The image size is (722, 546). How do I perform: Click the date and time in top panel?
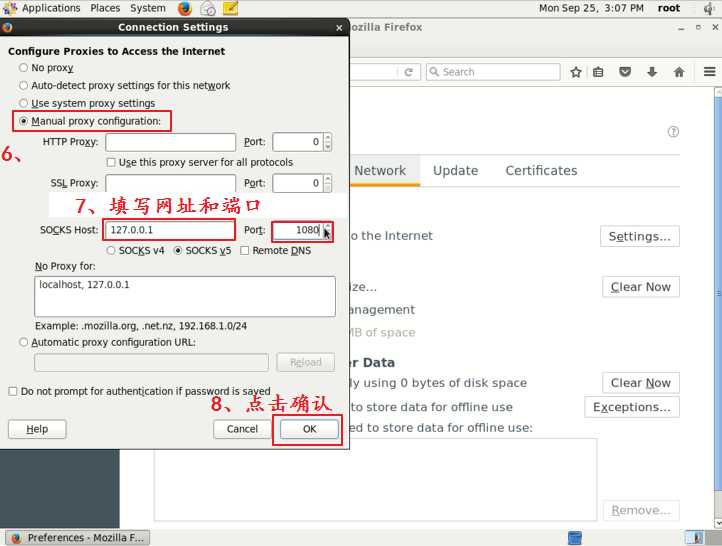[591, 8]
